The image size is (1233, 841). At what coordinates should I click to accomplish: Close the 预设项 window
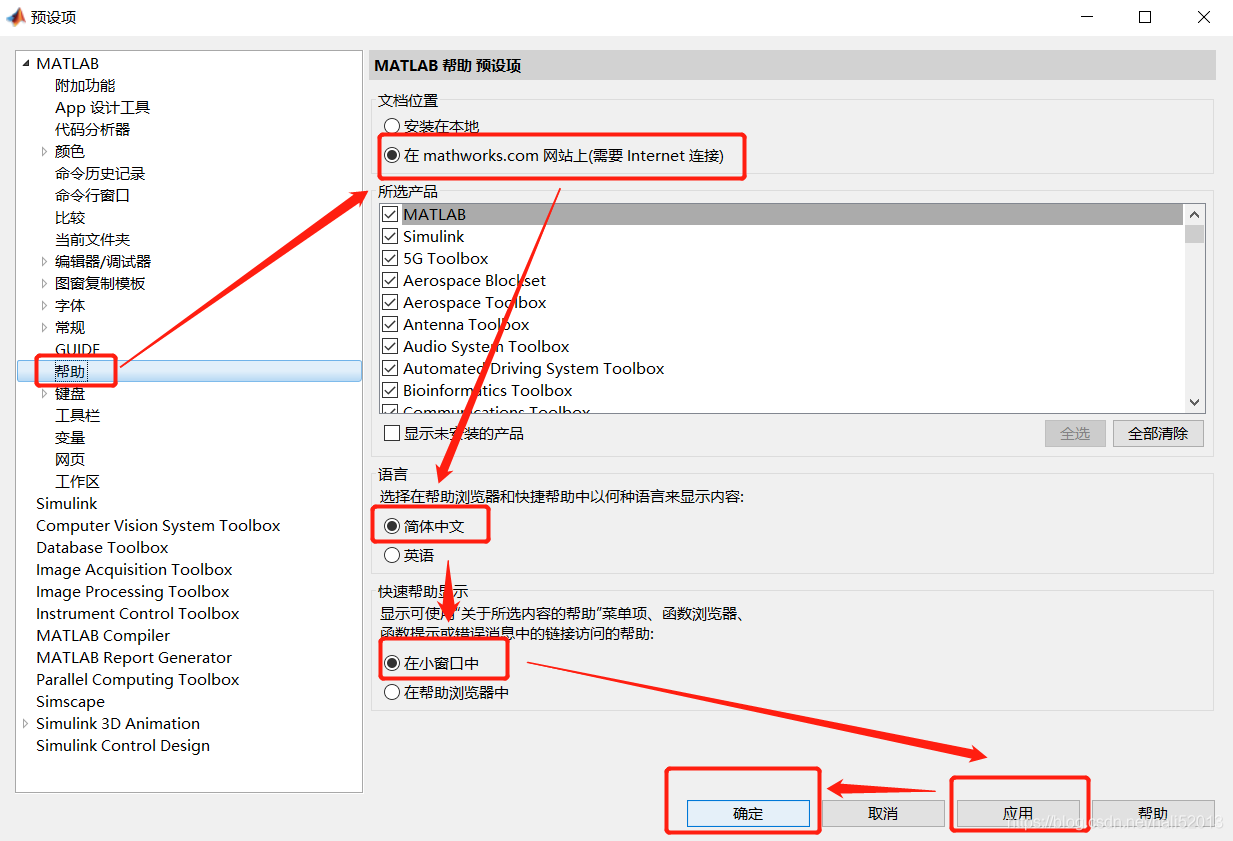1204,17
